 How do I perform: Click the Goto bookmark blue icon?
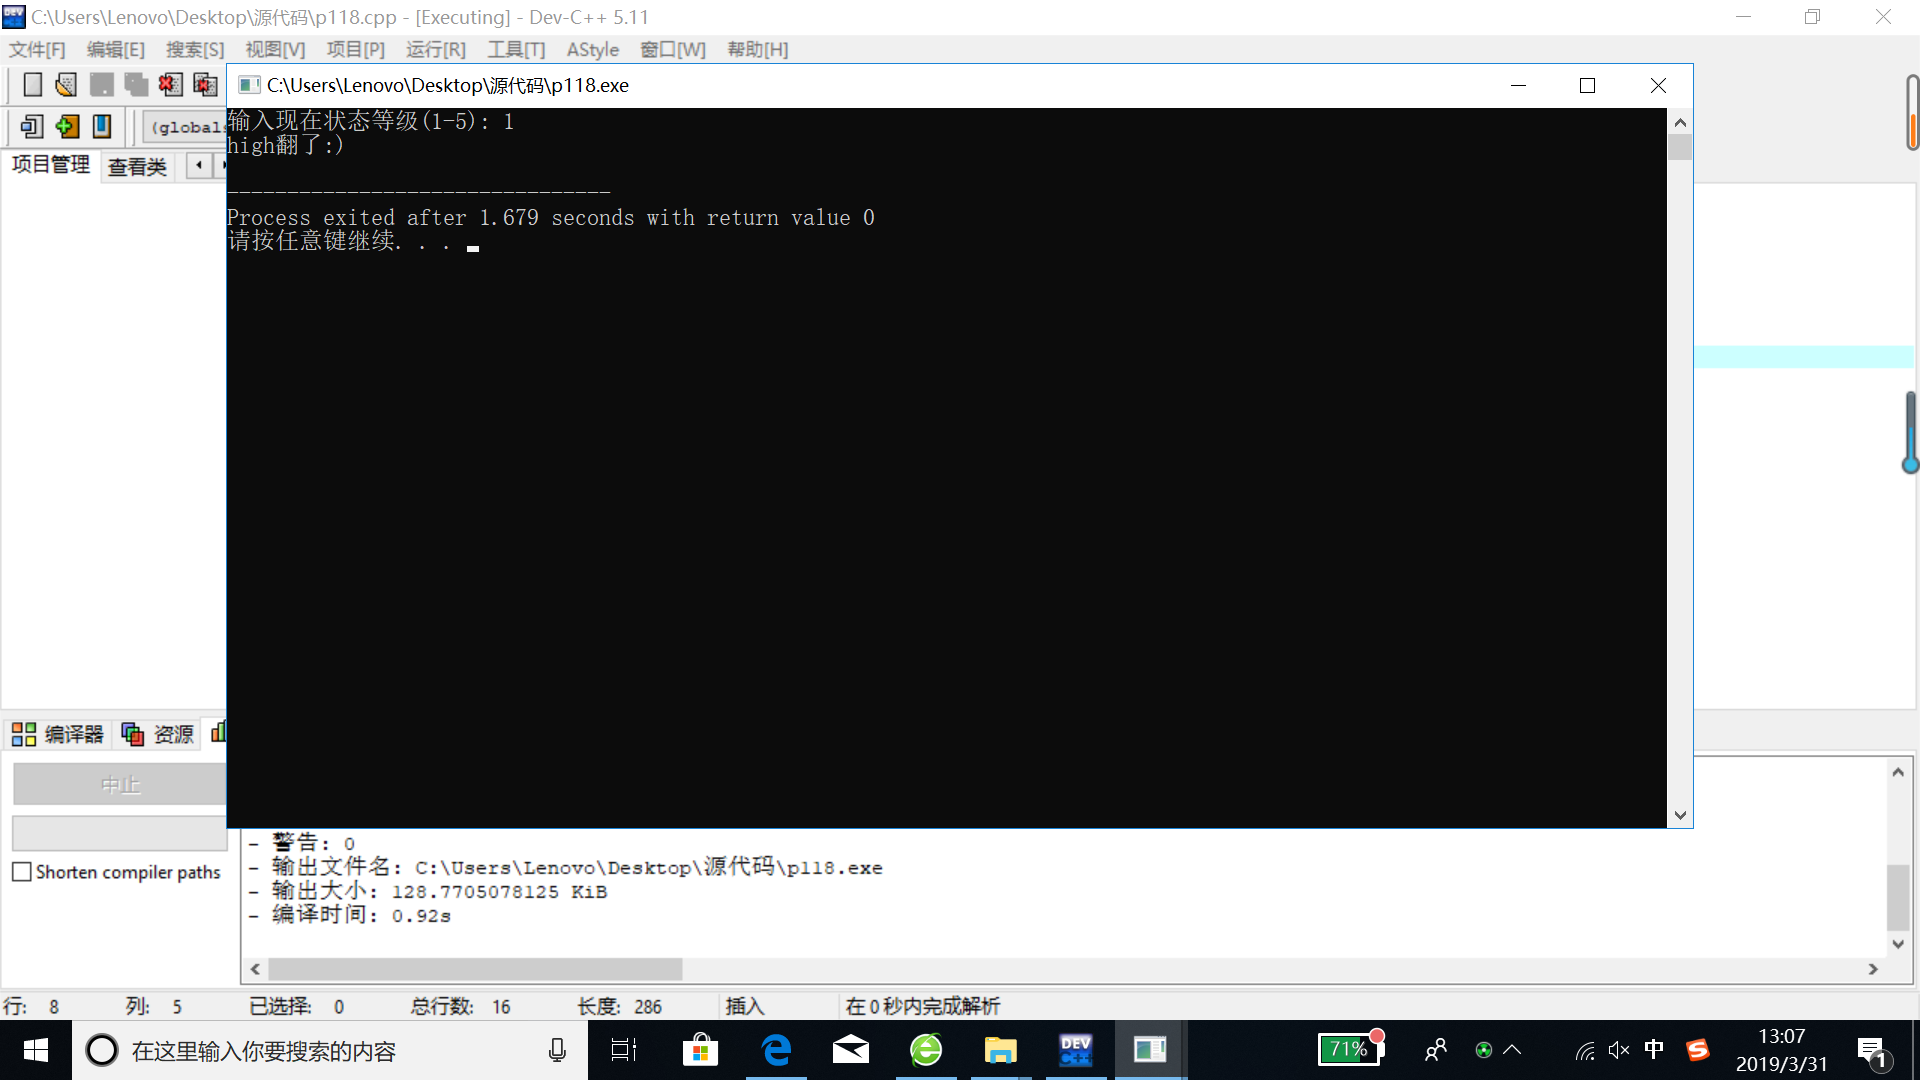(102, 127)
